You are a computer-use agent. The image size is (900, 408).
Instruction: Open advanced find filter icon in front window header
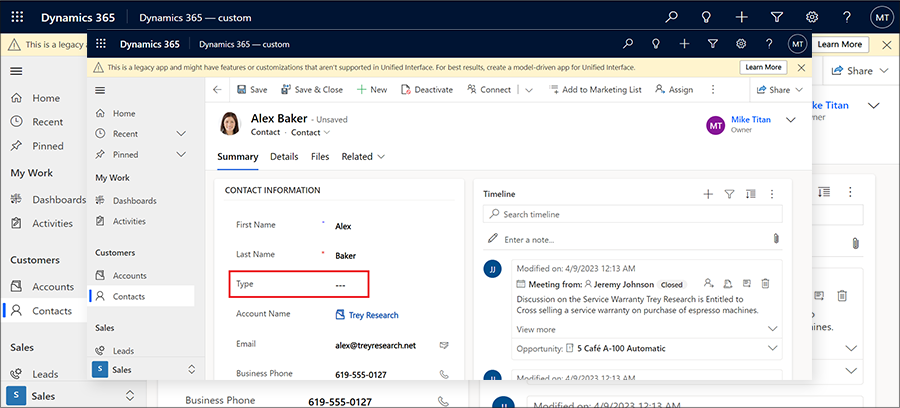[x=712, y=44]
